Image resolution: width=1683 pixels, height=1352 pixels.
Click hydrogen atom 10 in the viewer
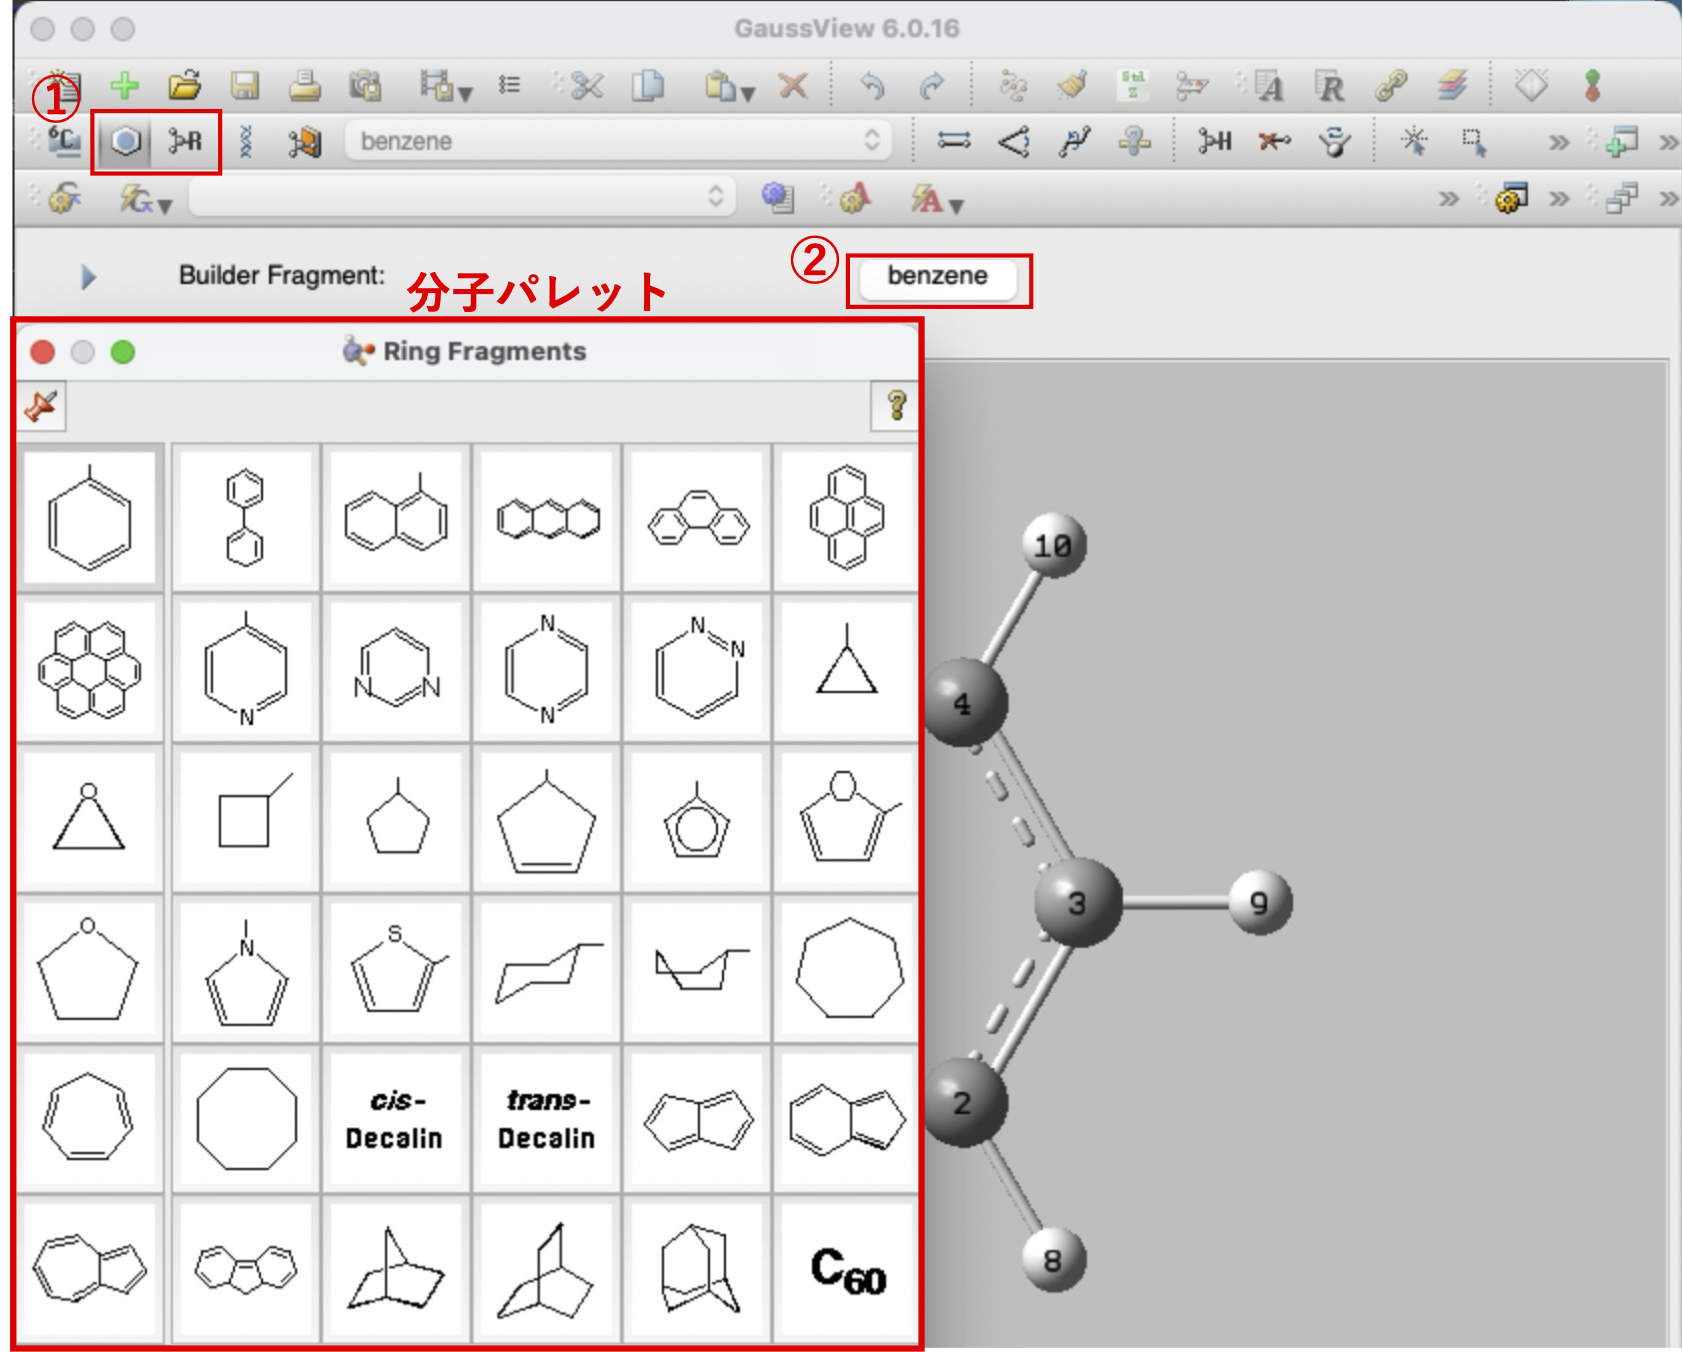(1053, 545)
